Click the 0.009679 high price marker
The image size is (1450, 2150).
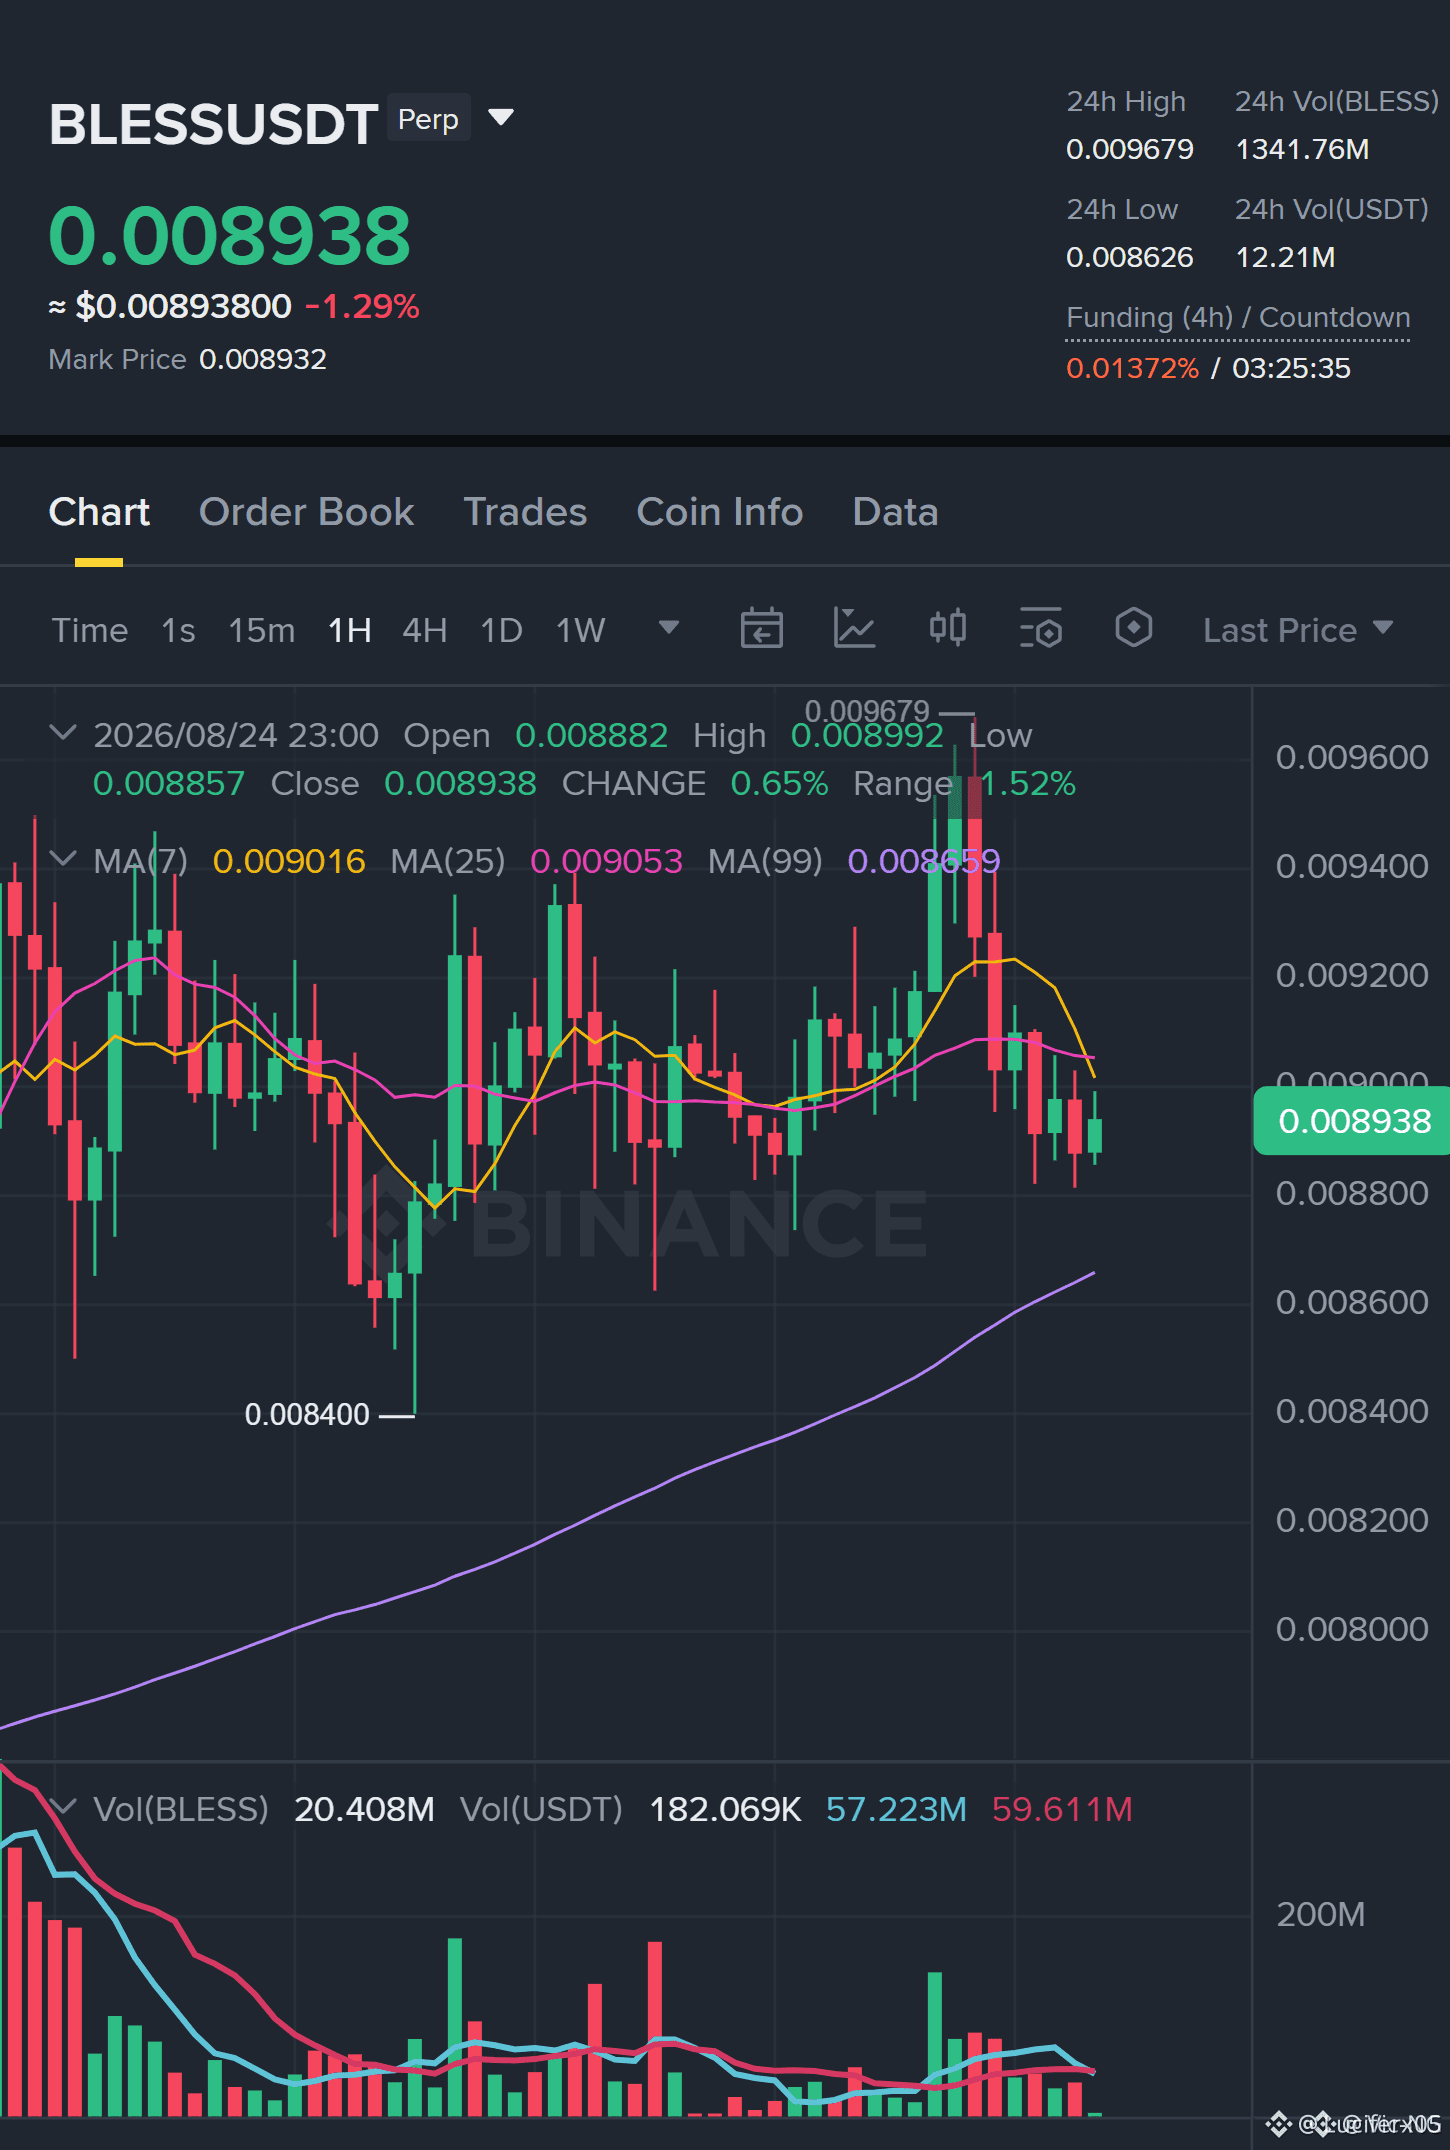point(867,711)
